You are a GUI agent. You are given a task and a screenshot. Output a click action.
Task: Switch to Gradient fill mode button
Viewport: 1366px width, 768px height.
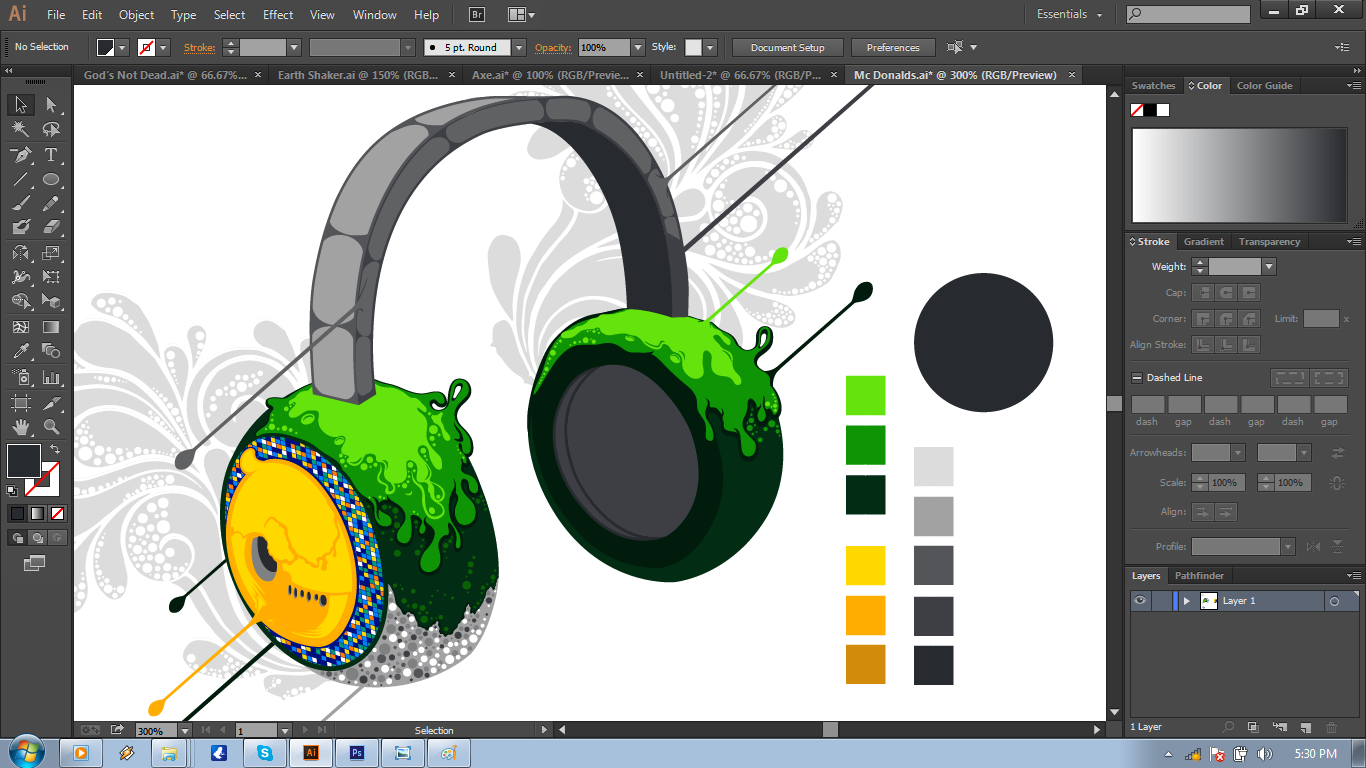pyautogui.click(x=37, y=513)
